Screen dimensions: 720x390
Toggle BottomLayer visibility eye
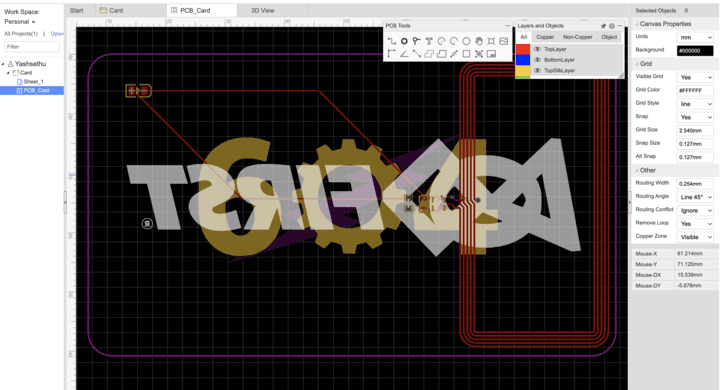(537, 60)
